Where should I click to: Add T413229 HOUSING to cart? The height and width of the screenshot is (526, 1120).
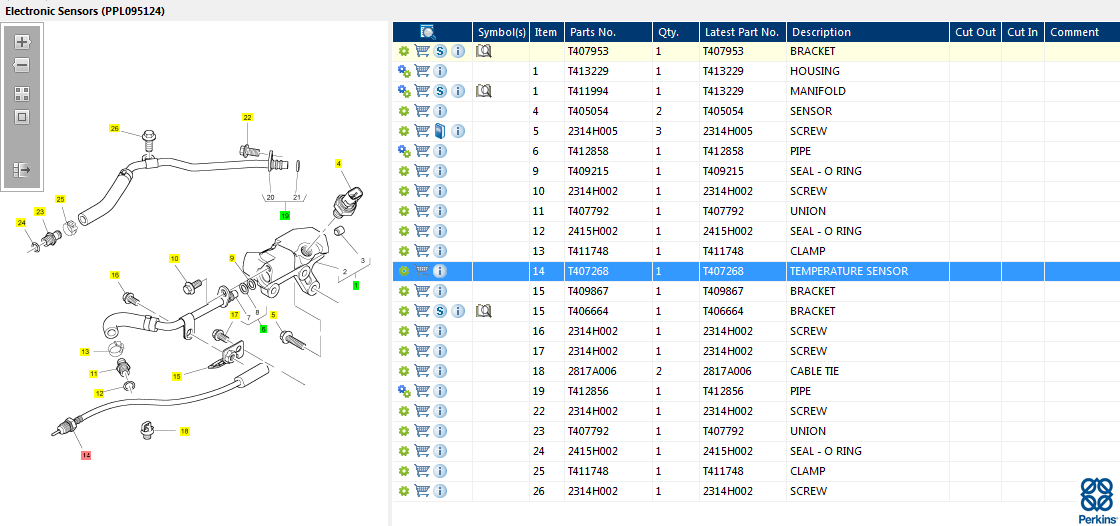tap(422, 71)
